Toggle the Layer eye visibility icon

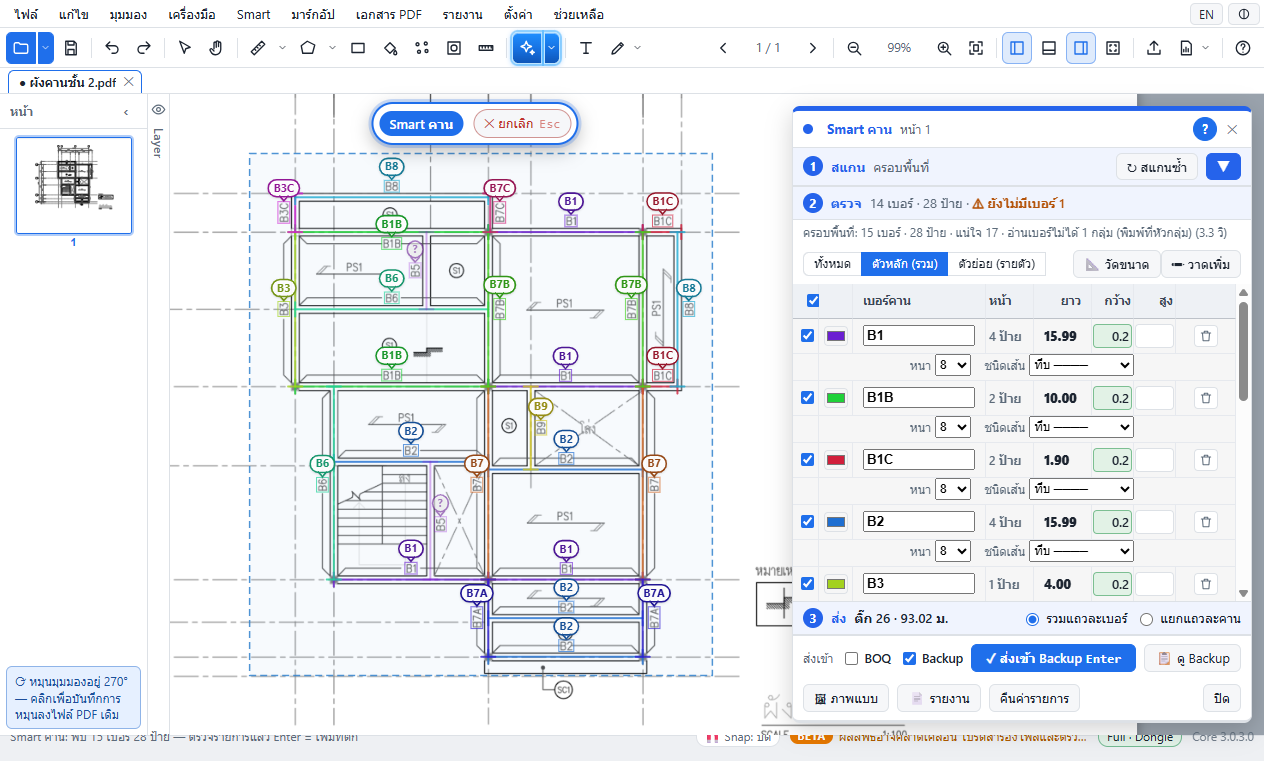[x=158, y=110]
